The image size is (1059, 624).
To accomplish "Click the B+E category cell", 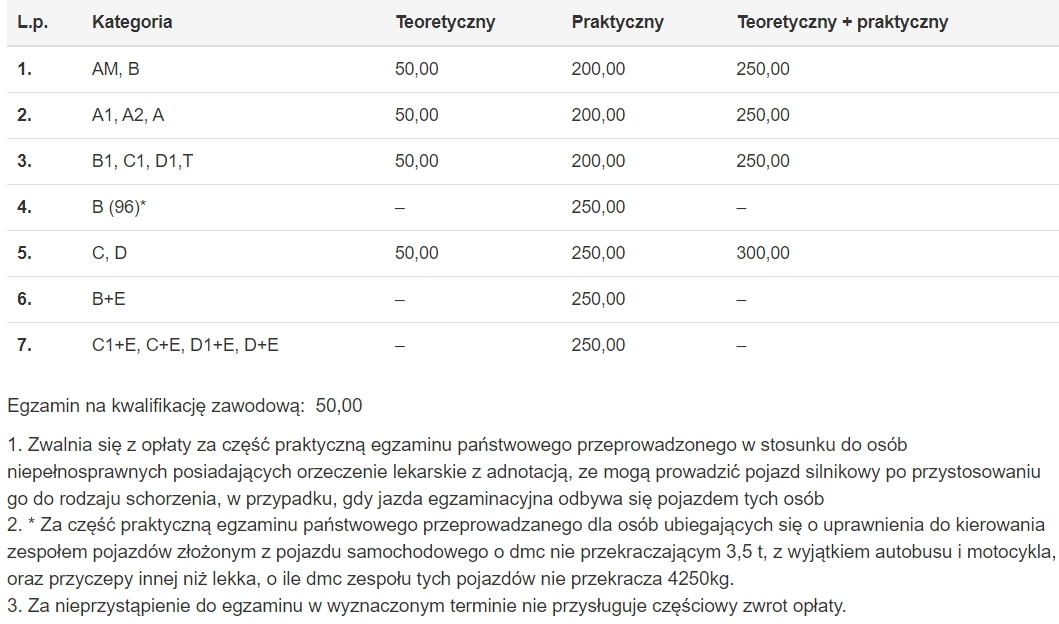I will click(109, 298).
